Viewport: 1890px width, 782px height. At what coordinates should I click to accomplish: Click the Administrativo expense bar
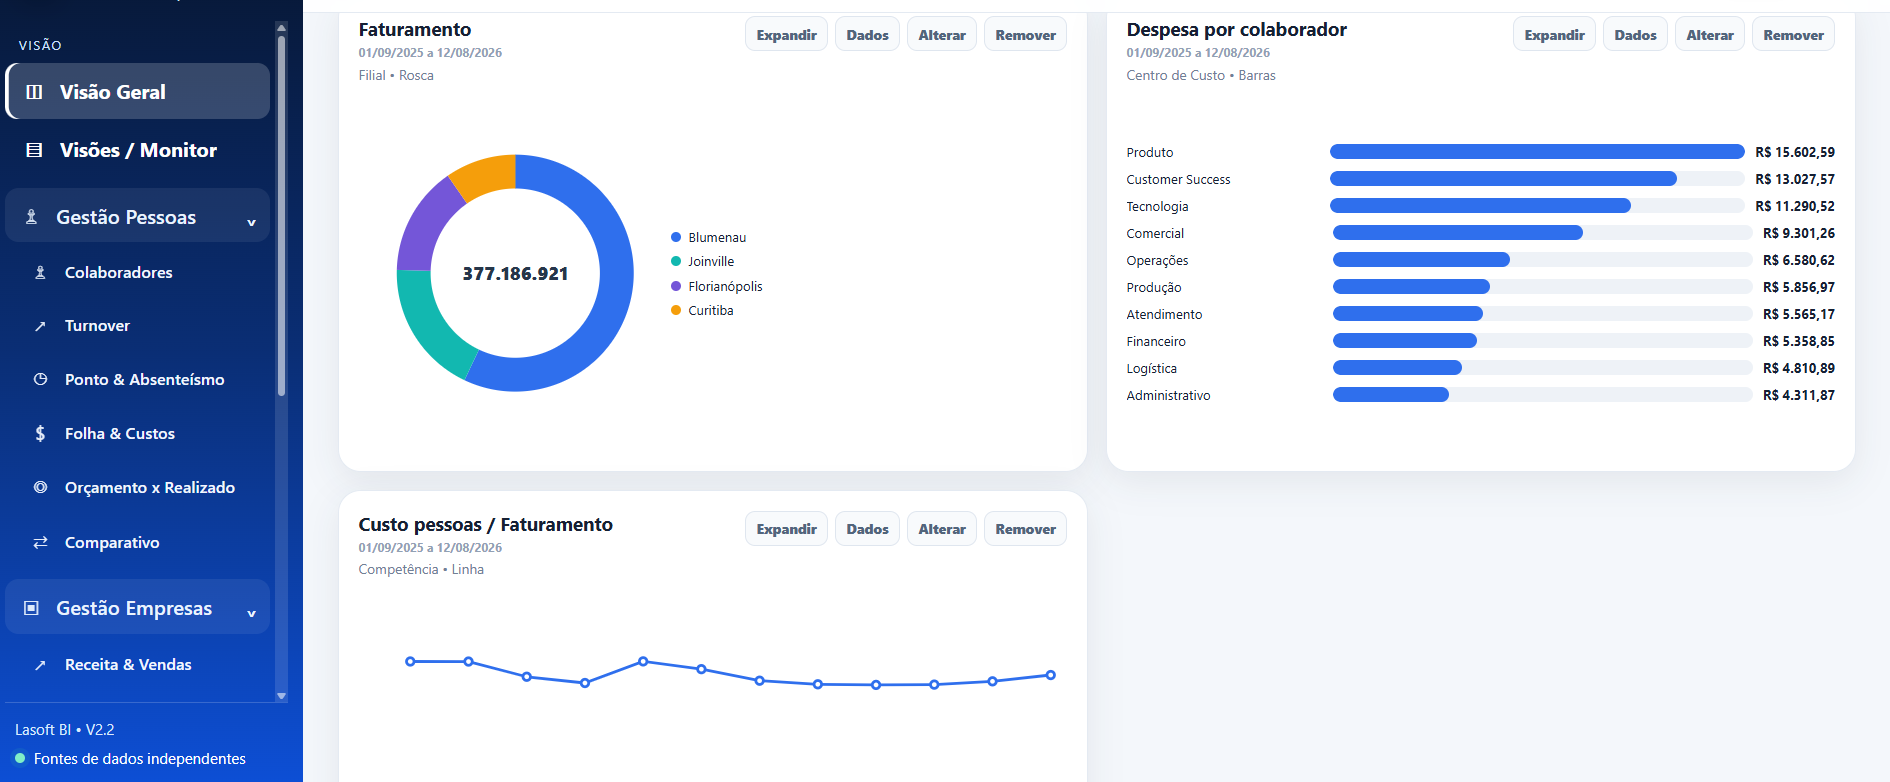coord(1391,395)
